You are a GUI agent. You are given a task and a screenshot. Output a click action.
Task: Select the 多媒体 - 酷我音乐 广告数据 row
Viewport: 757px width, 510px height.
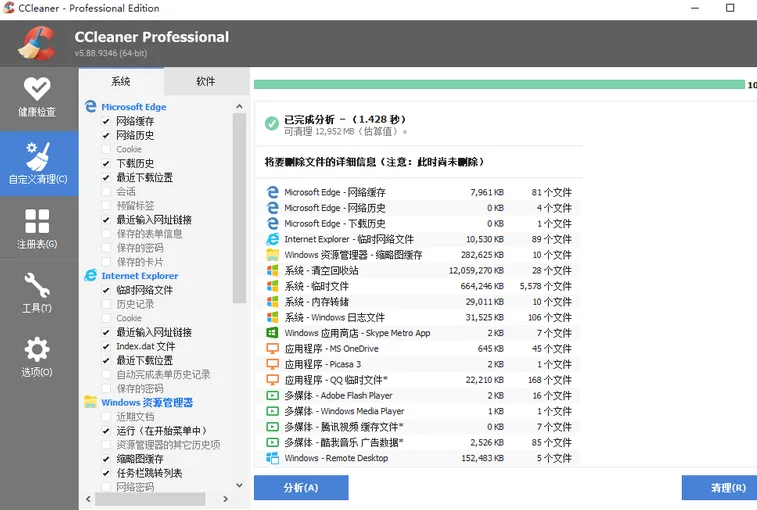click(x=419, y=442)
